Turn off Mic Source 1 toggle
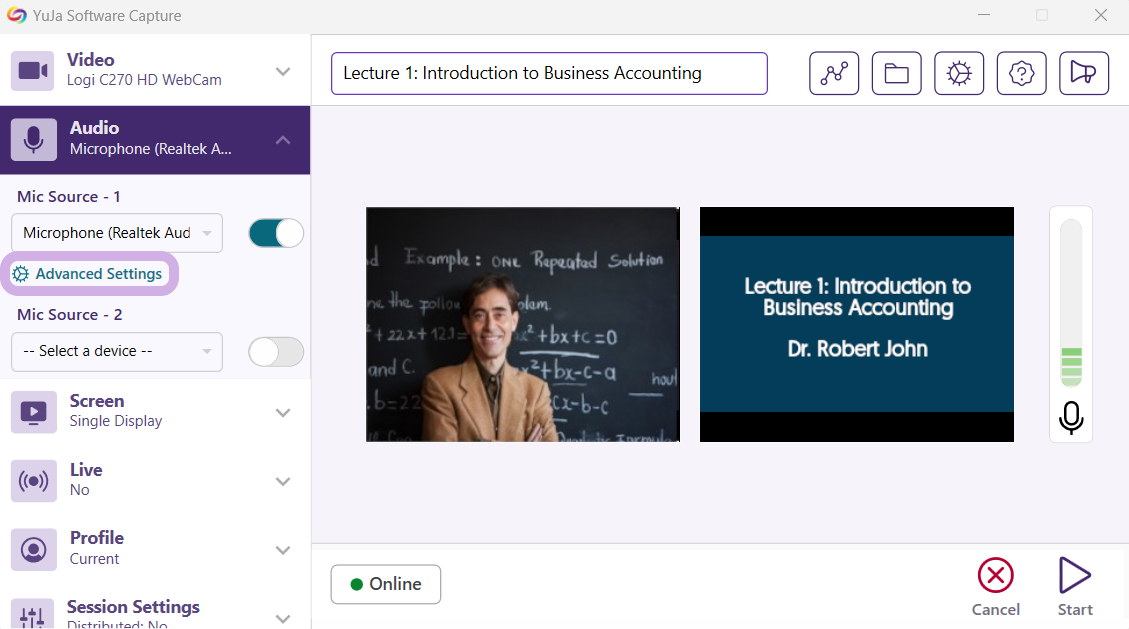 (x=276, y=233)
